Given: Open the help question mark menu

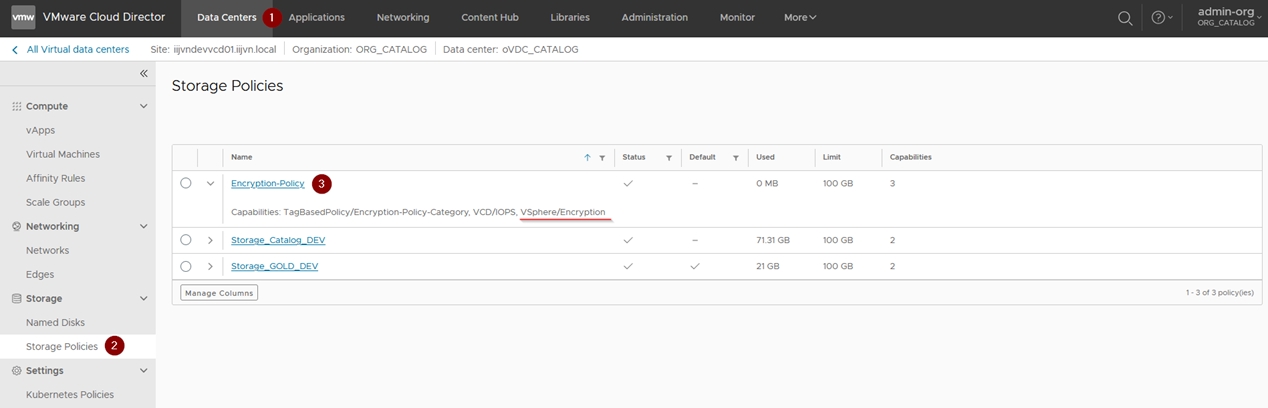Looking at the screenshot, I should point(1157,18).
